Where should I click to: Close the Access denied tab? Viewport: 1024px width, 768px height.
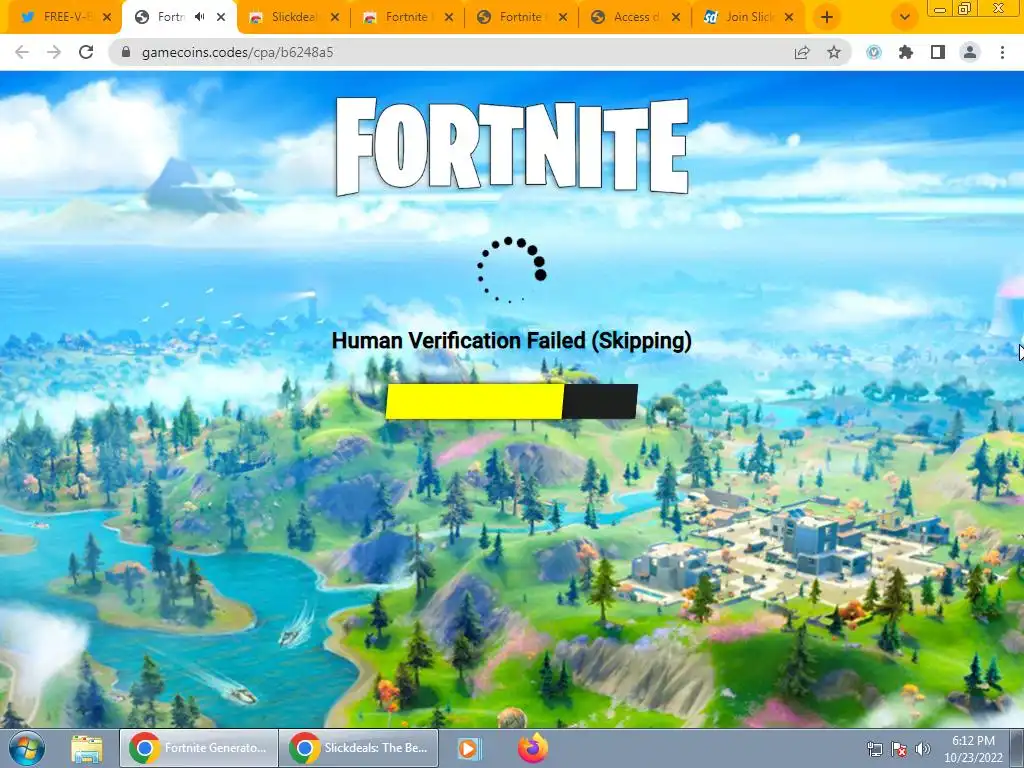(676, 18)
